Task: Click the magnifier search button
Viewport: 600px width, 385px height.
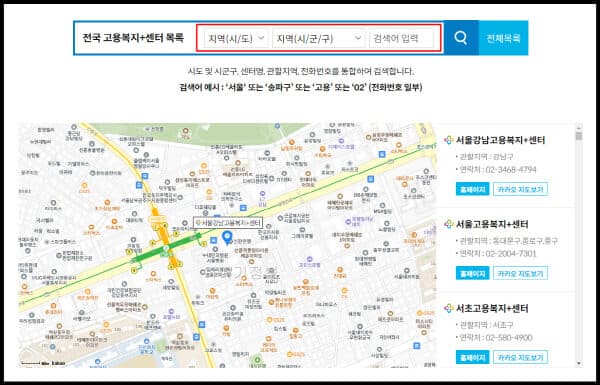Action: (461, 38)
